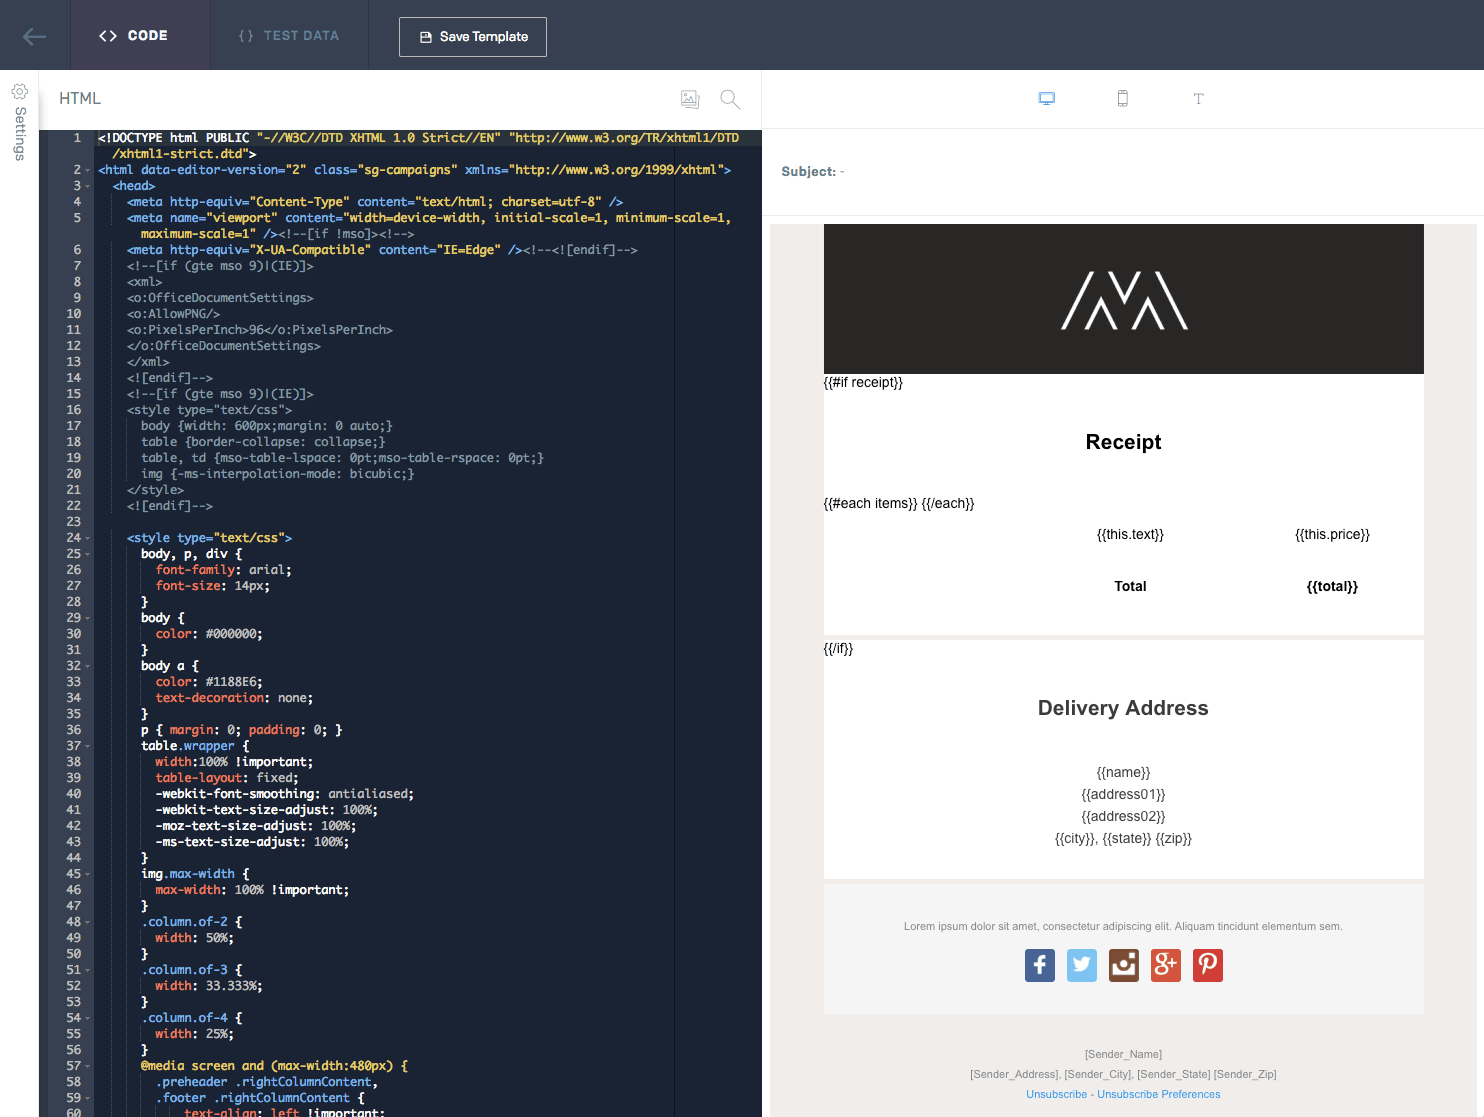Open the TEST DATA tab

click(x=289, y=35)
